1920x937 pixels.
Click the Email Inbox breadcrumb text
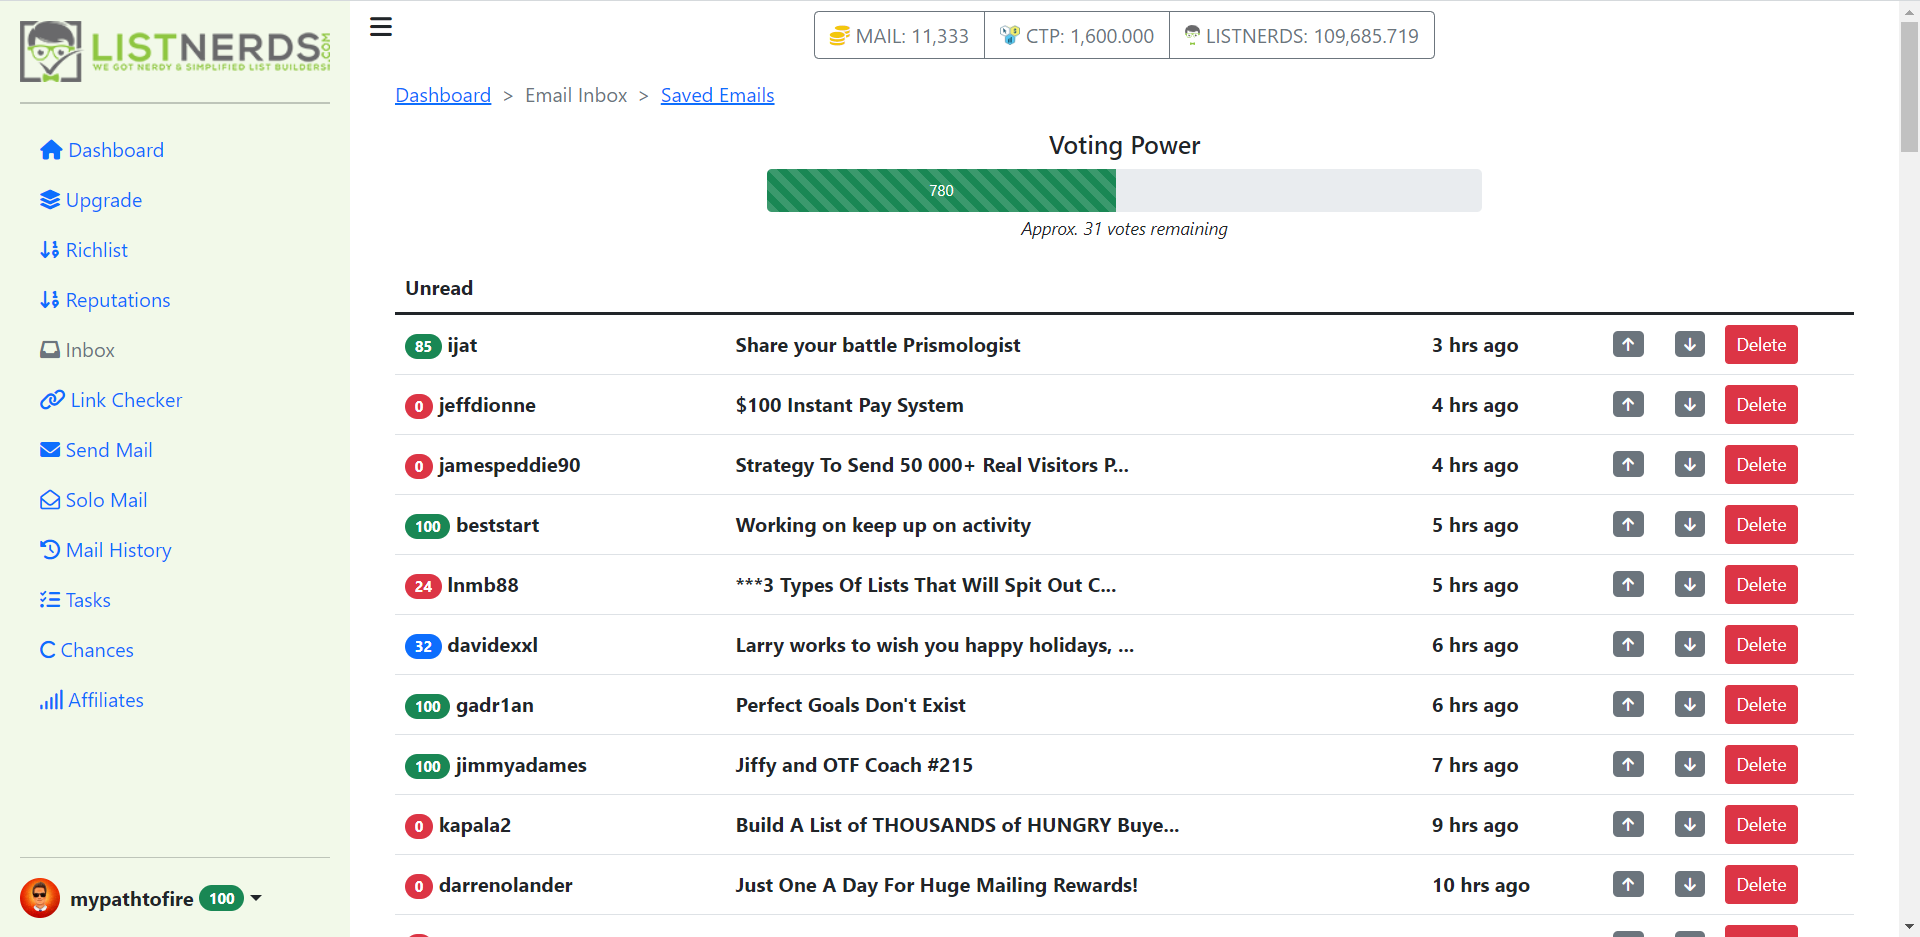click(x=576, y=95)
